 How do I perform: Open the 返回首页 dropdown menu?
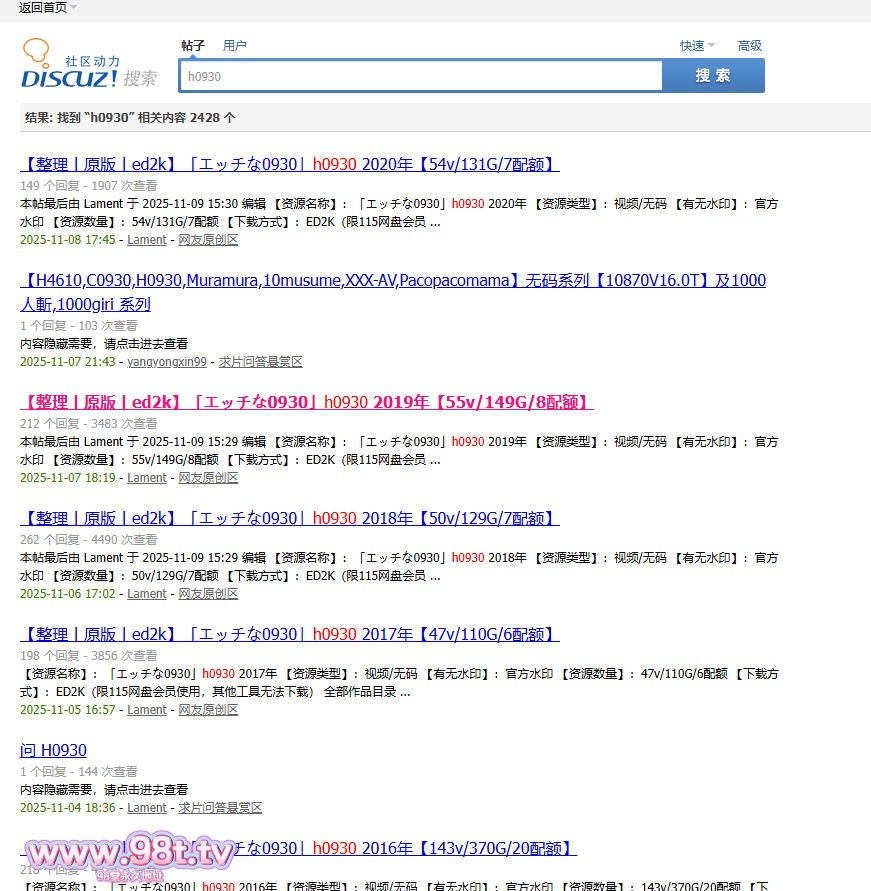pyautogui.click(x=47, y=8)
